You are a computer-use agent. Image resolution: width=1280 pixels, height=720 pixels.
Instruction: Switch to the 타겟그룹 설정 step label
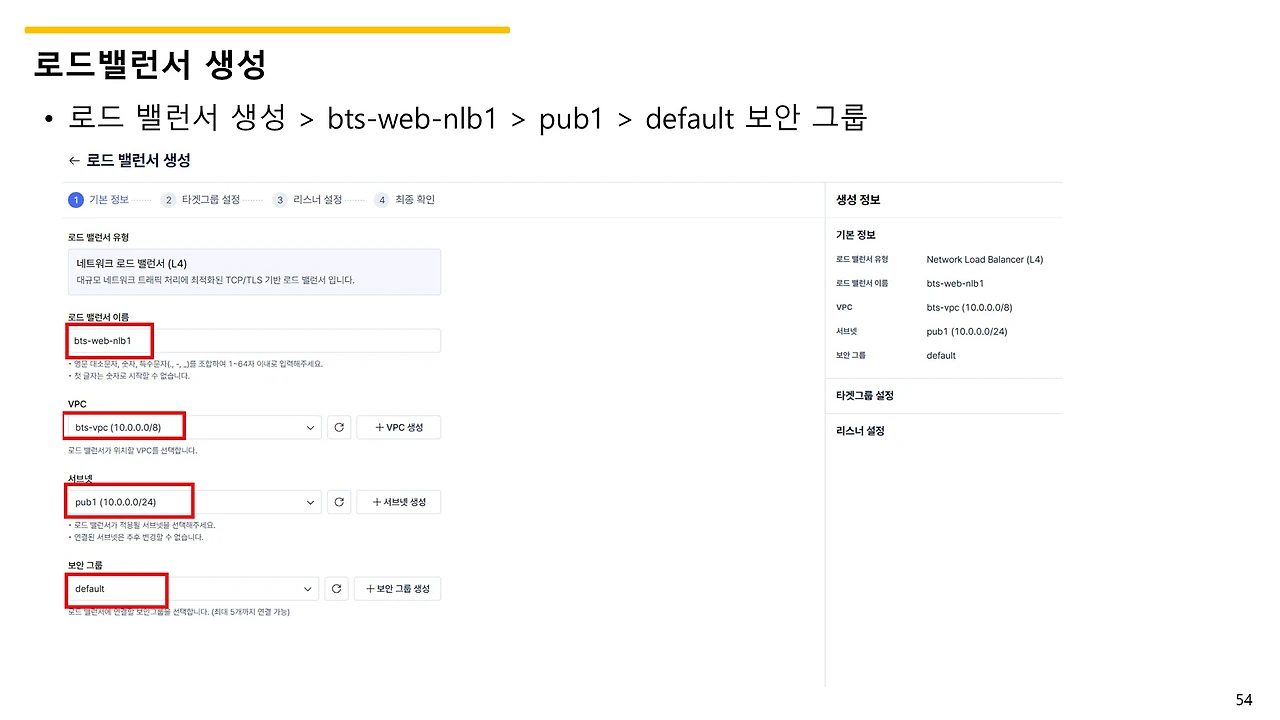(x=211, y=200)
